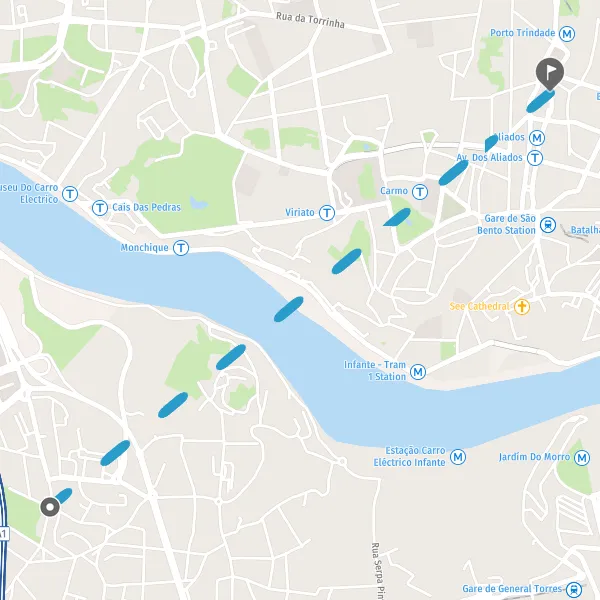Select the See Cathedral church icon
The height and width of the screenshot is (600, 600).
[x=522, y=307]
